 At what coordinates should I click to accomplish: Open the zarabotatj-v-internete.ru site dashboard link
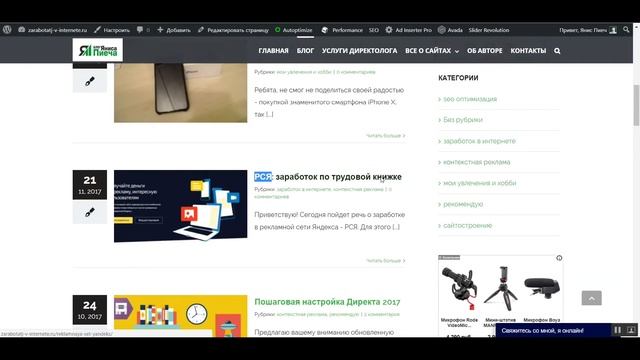[x=53, y=30]
